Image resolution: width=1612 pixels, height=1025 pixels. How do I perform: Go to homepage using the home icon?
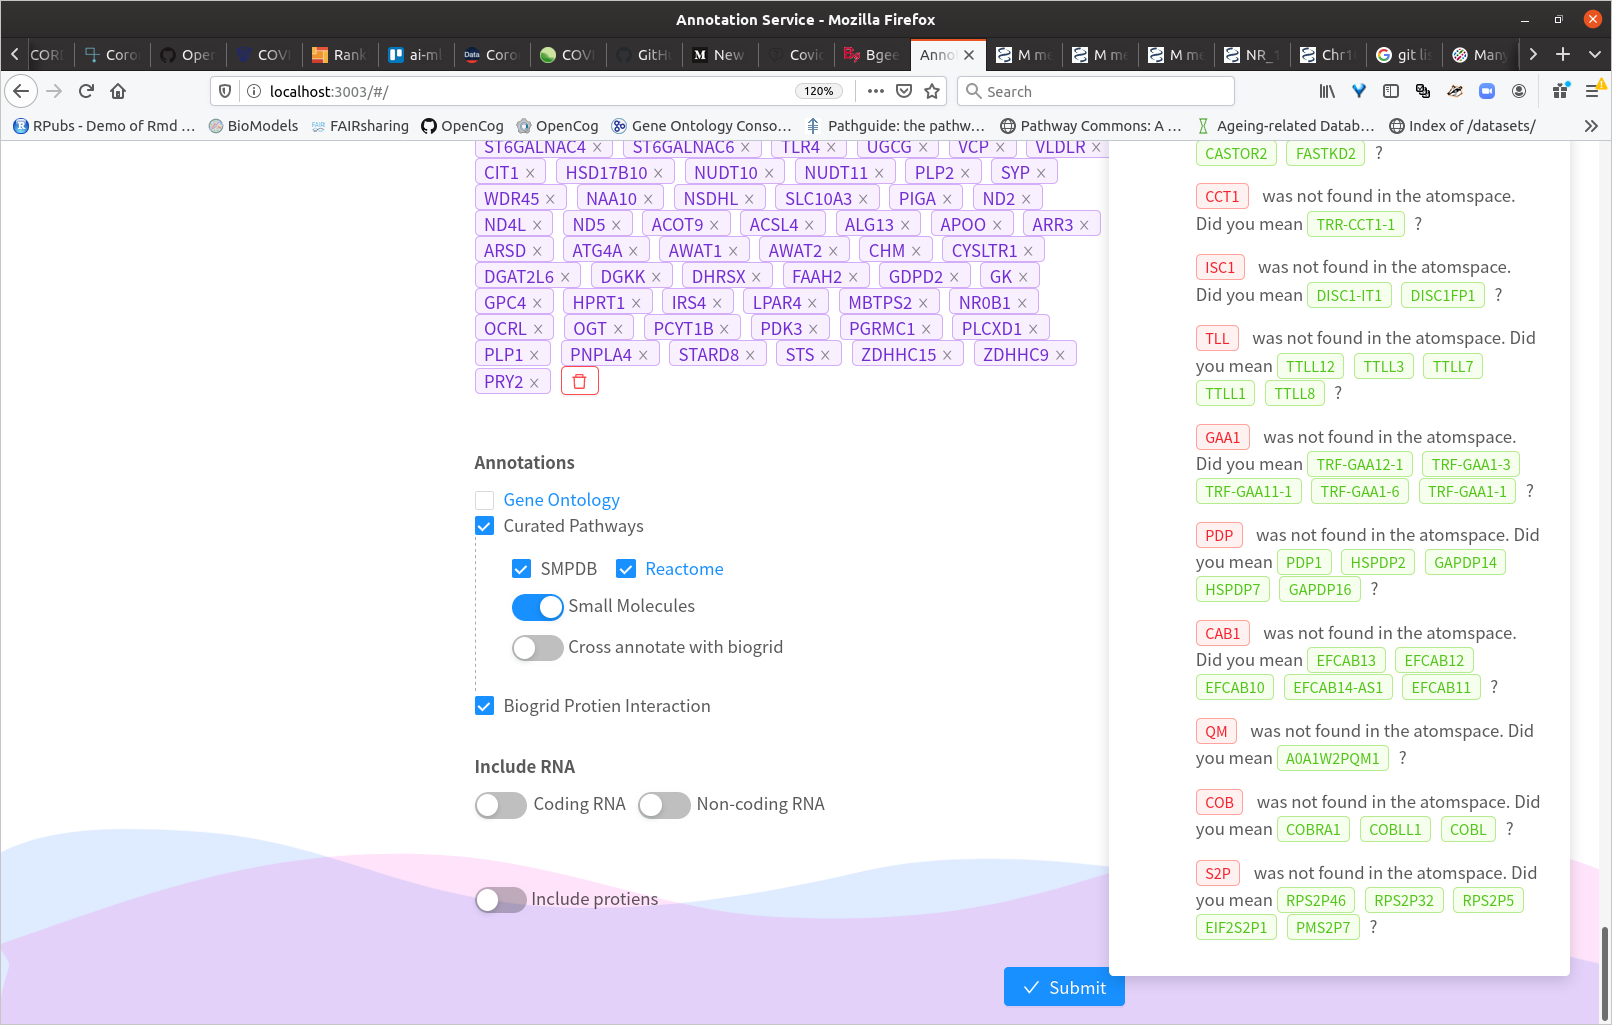click(x=118, y=91)
